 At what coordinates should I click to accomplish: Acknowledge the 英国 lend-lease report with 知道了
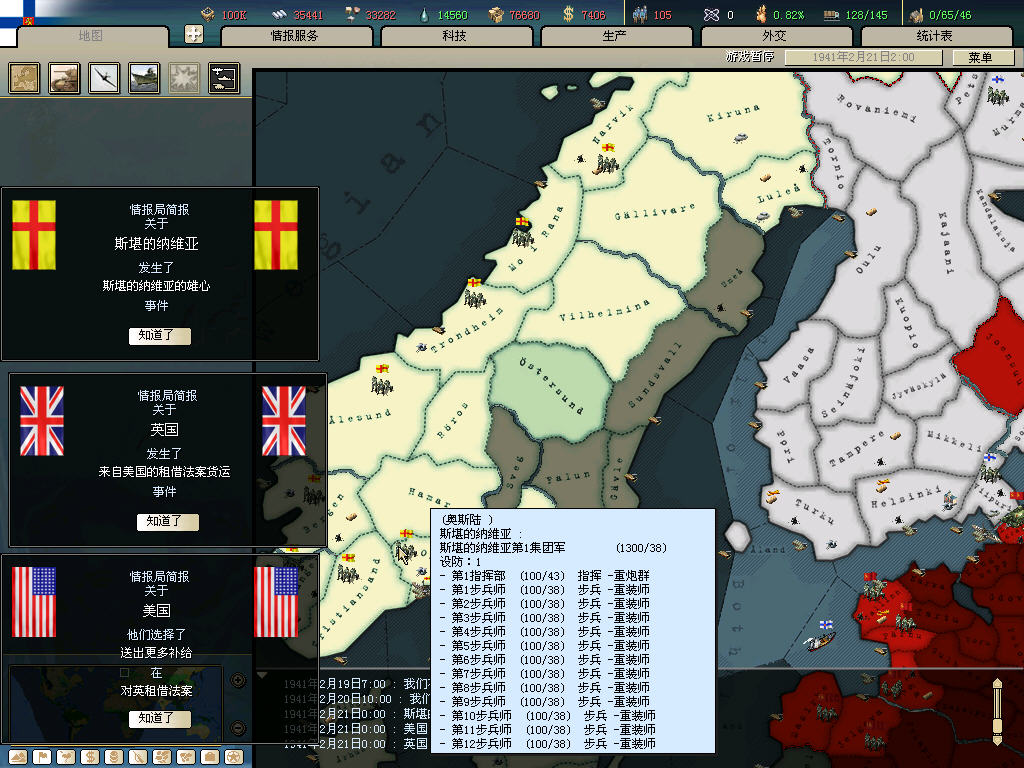coord(168,522)
